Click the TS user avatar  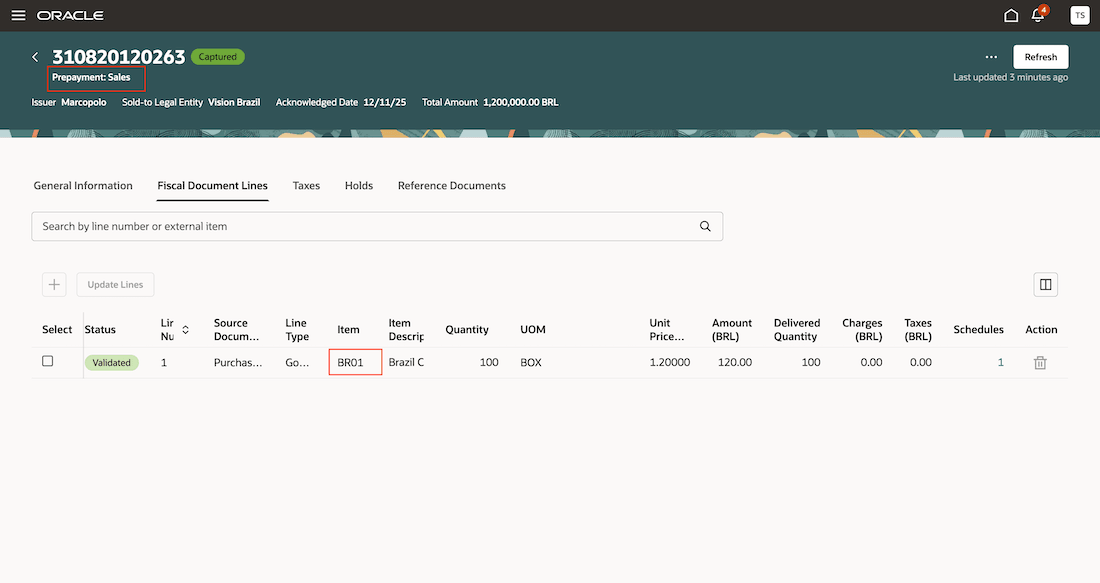coord(1079,15)
